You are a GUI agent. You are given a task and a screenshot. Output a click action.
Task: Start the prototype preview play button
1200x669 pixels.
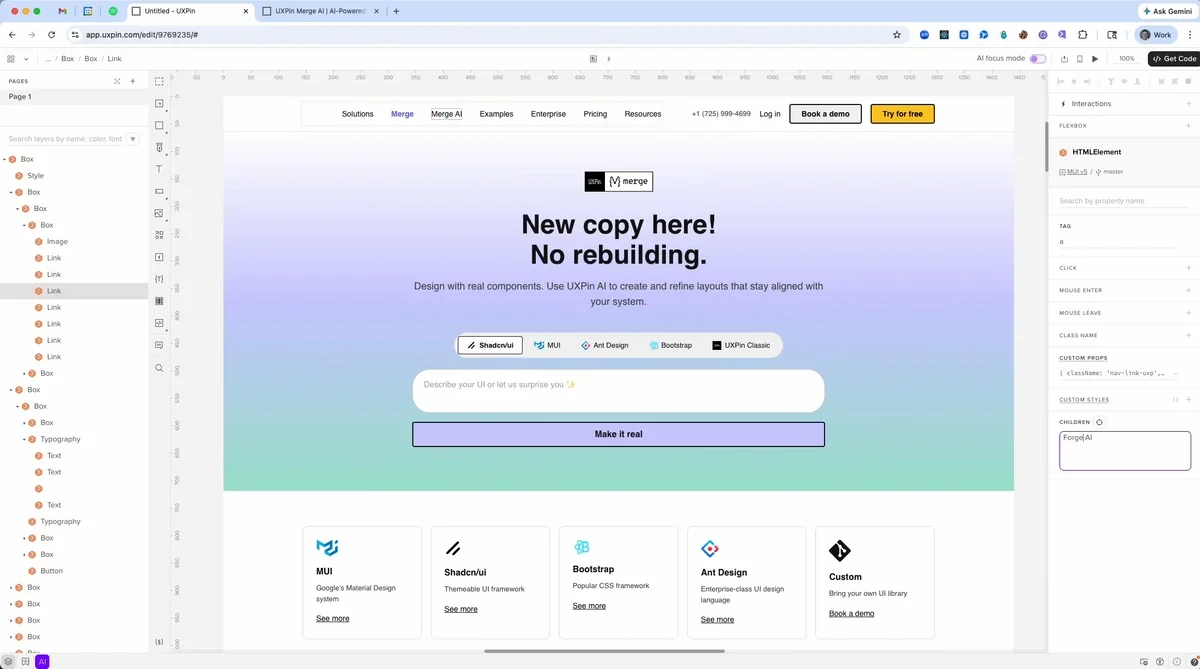click(1095, 59)
